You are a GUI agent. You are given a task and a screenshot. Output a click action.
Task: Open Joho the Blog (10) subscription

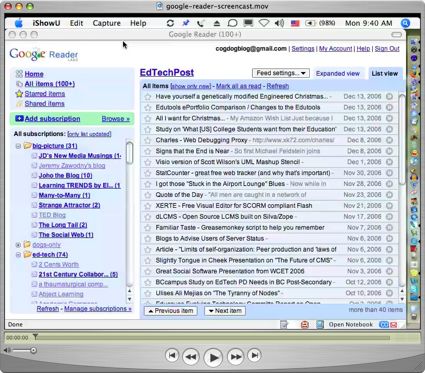point(65,175)
